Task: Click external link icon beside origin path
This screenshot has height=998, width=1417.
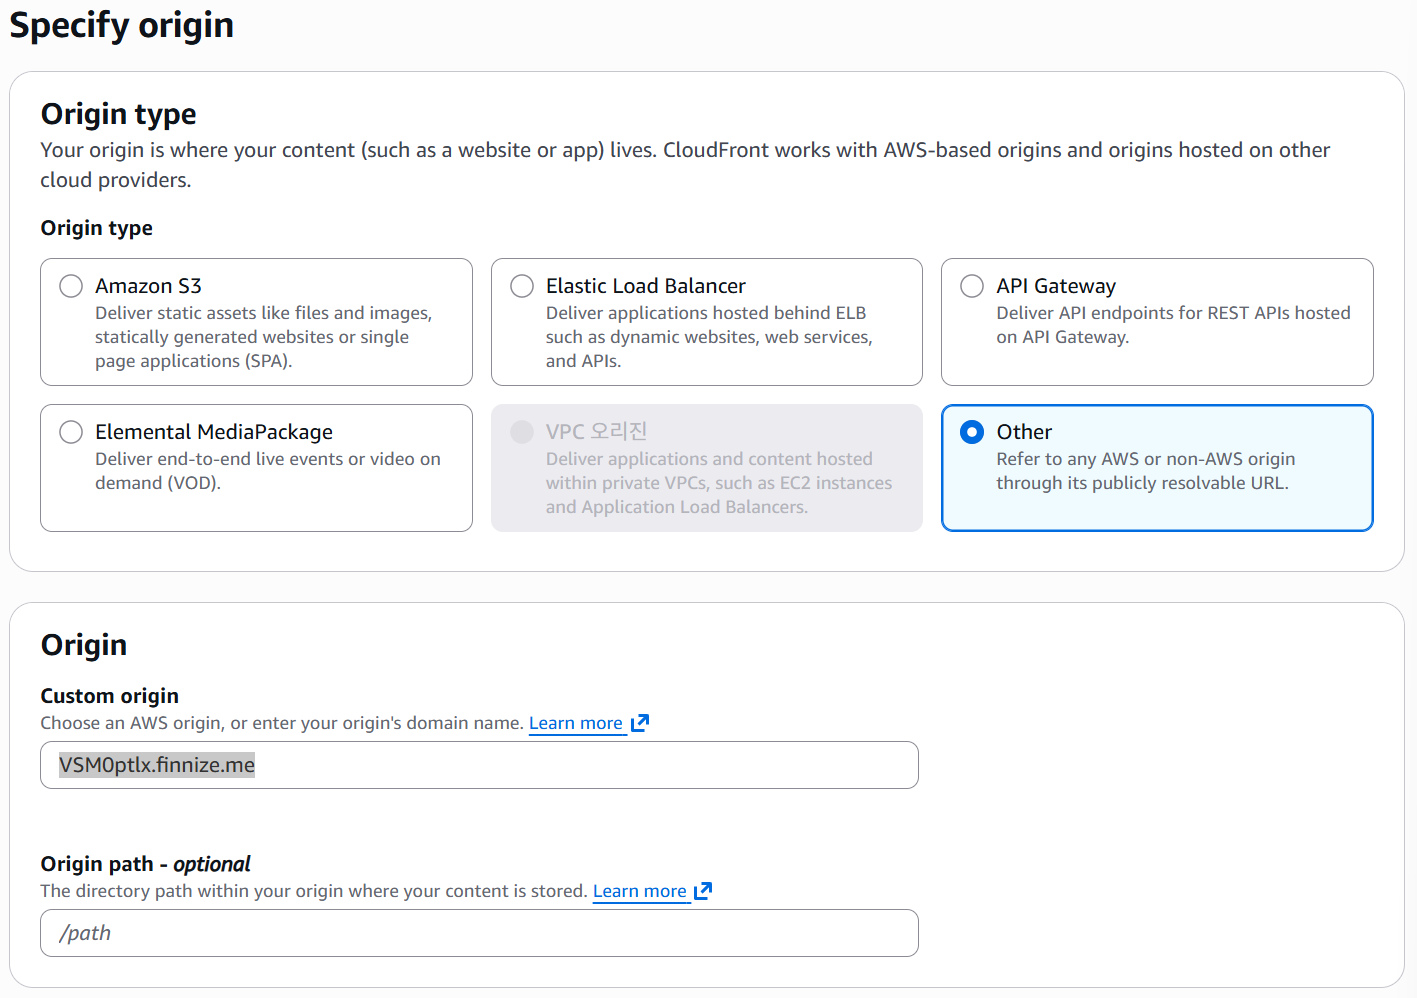Action: (703, 891)
